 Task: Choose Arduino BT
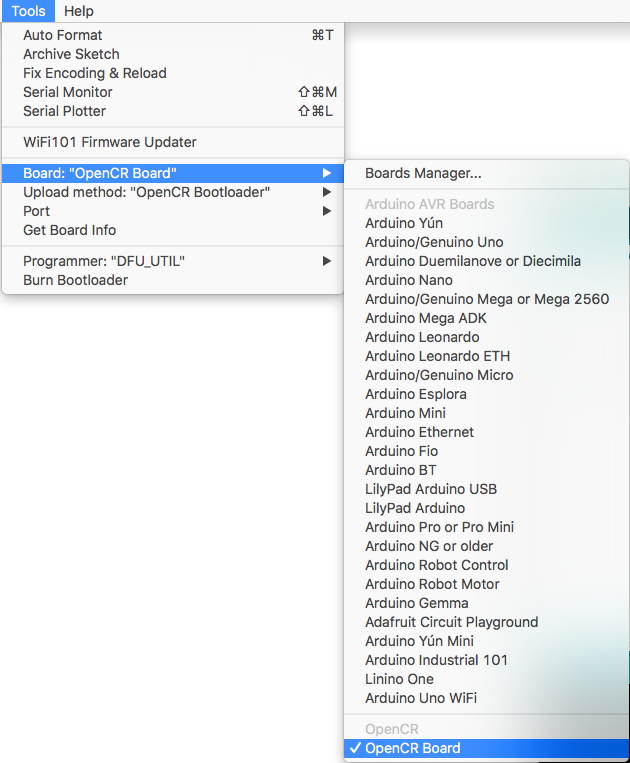(x=486, y=470)
